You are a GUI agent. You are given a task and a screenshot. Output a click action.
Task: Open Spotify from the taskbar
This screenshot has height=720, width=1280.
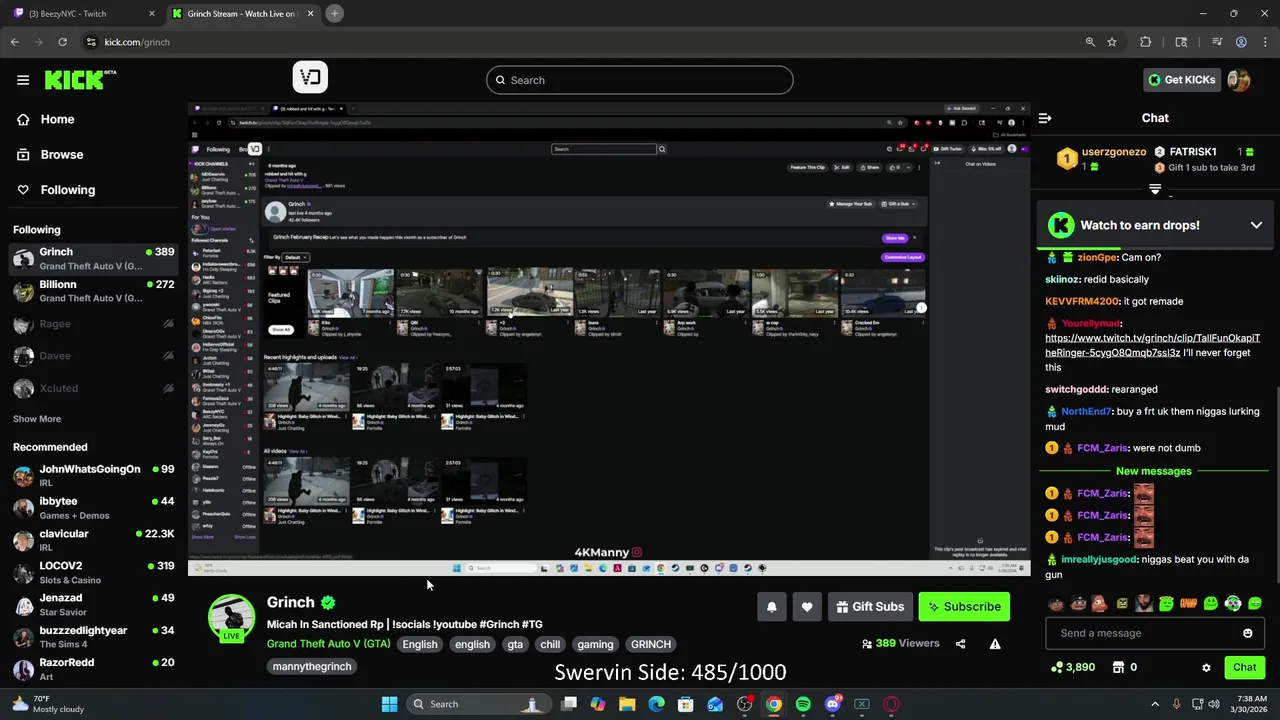click(803, 704)
